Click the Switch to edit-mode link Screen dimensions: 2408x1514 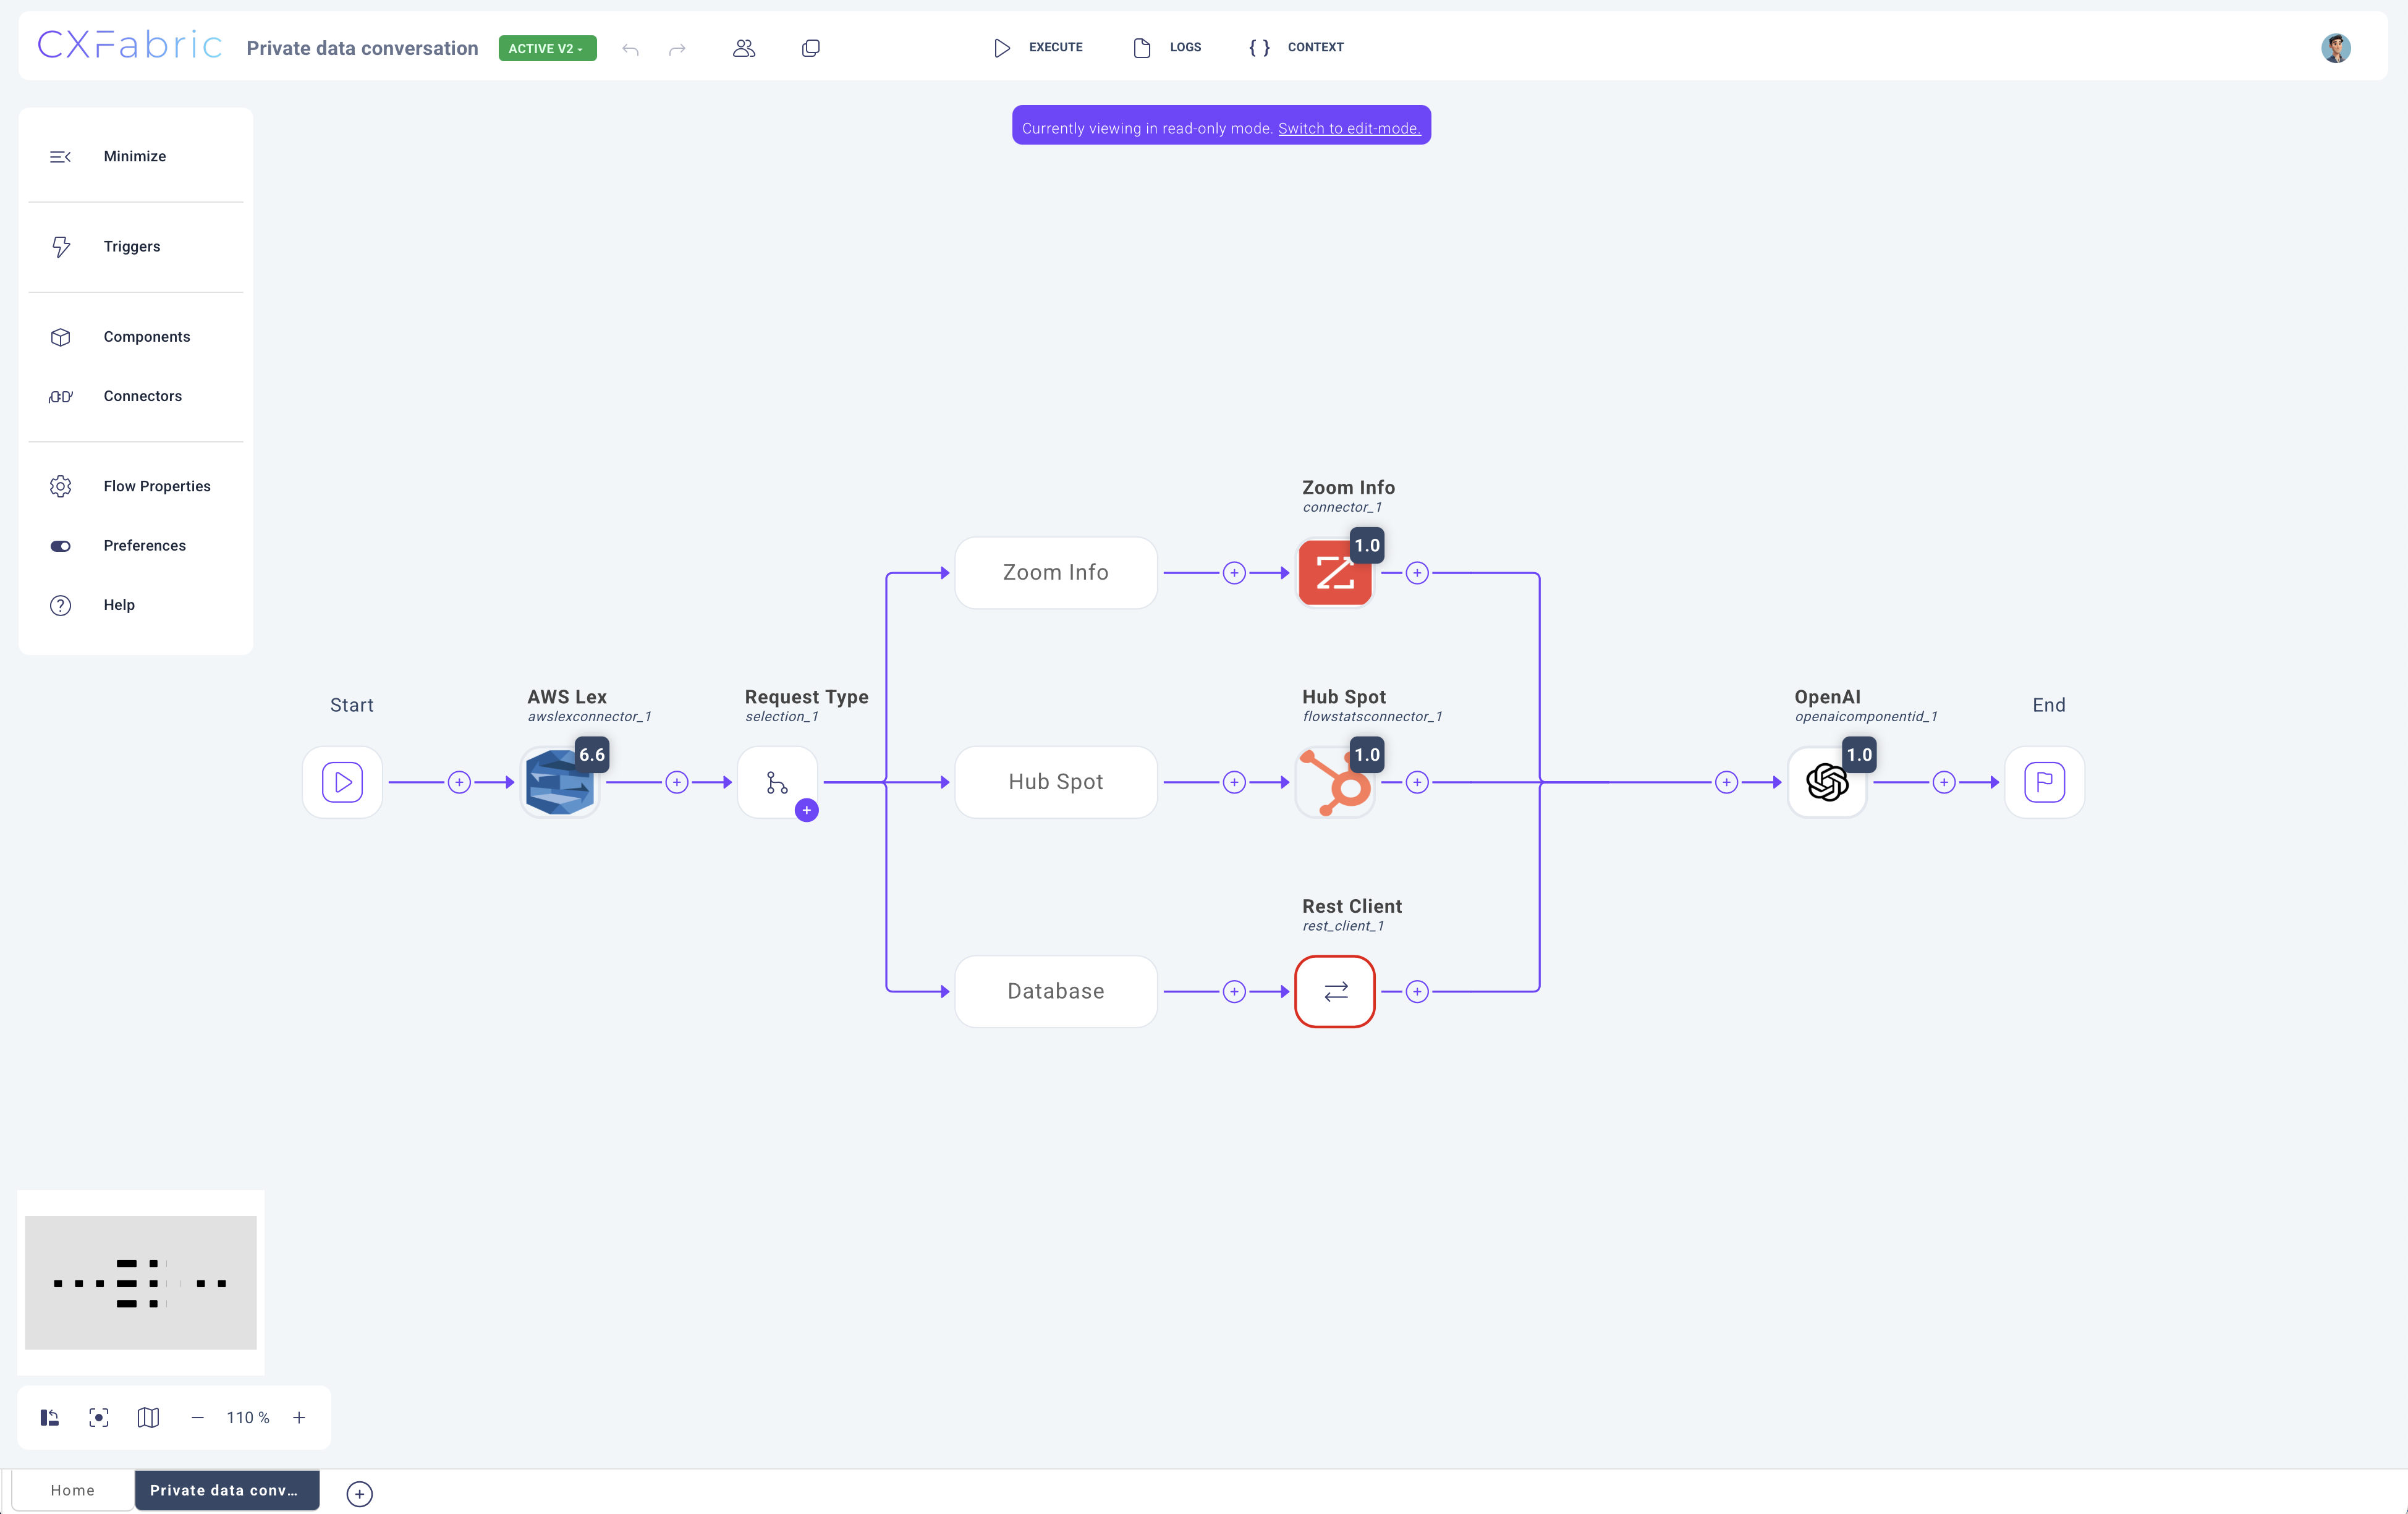[x=1348, y=128]
